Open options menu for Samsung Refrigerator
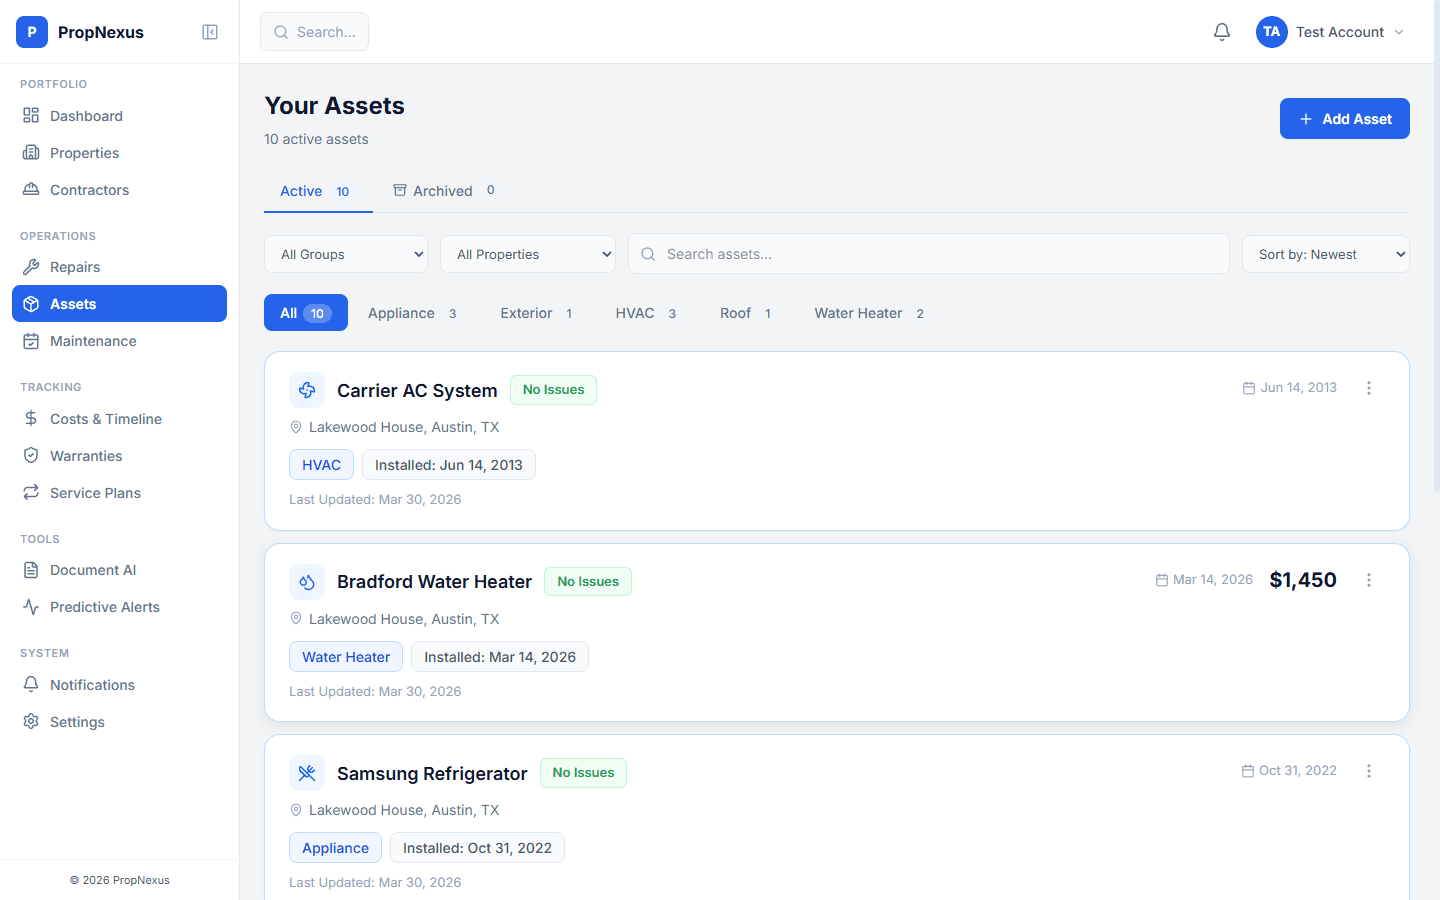The width and height of the screenshot is (1440, 900). pos(1369,770)
